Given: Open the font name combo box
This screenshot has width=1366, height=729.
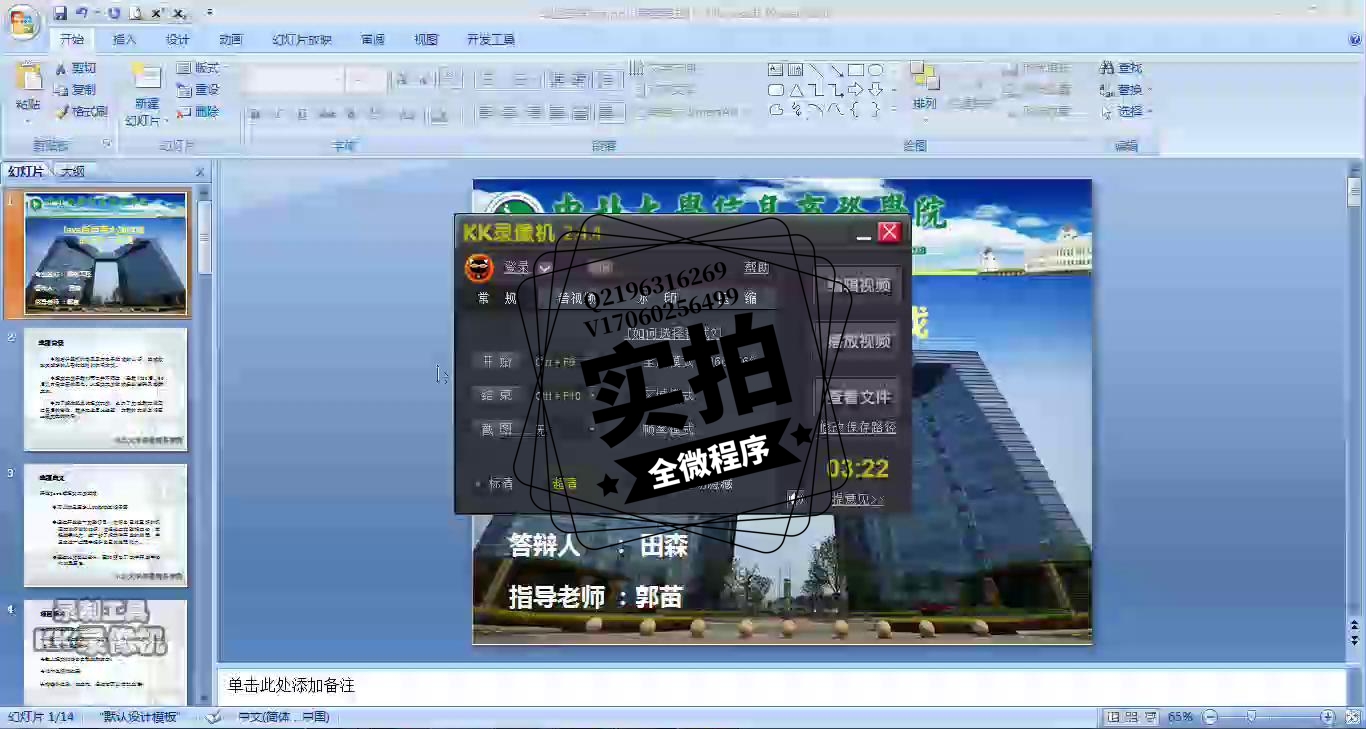Looking at the screenshot, I should point(295,79).
